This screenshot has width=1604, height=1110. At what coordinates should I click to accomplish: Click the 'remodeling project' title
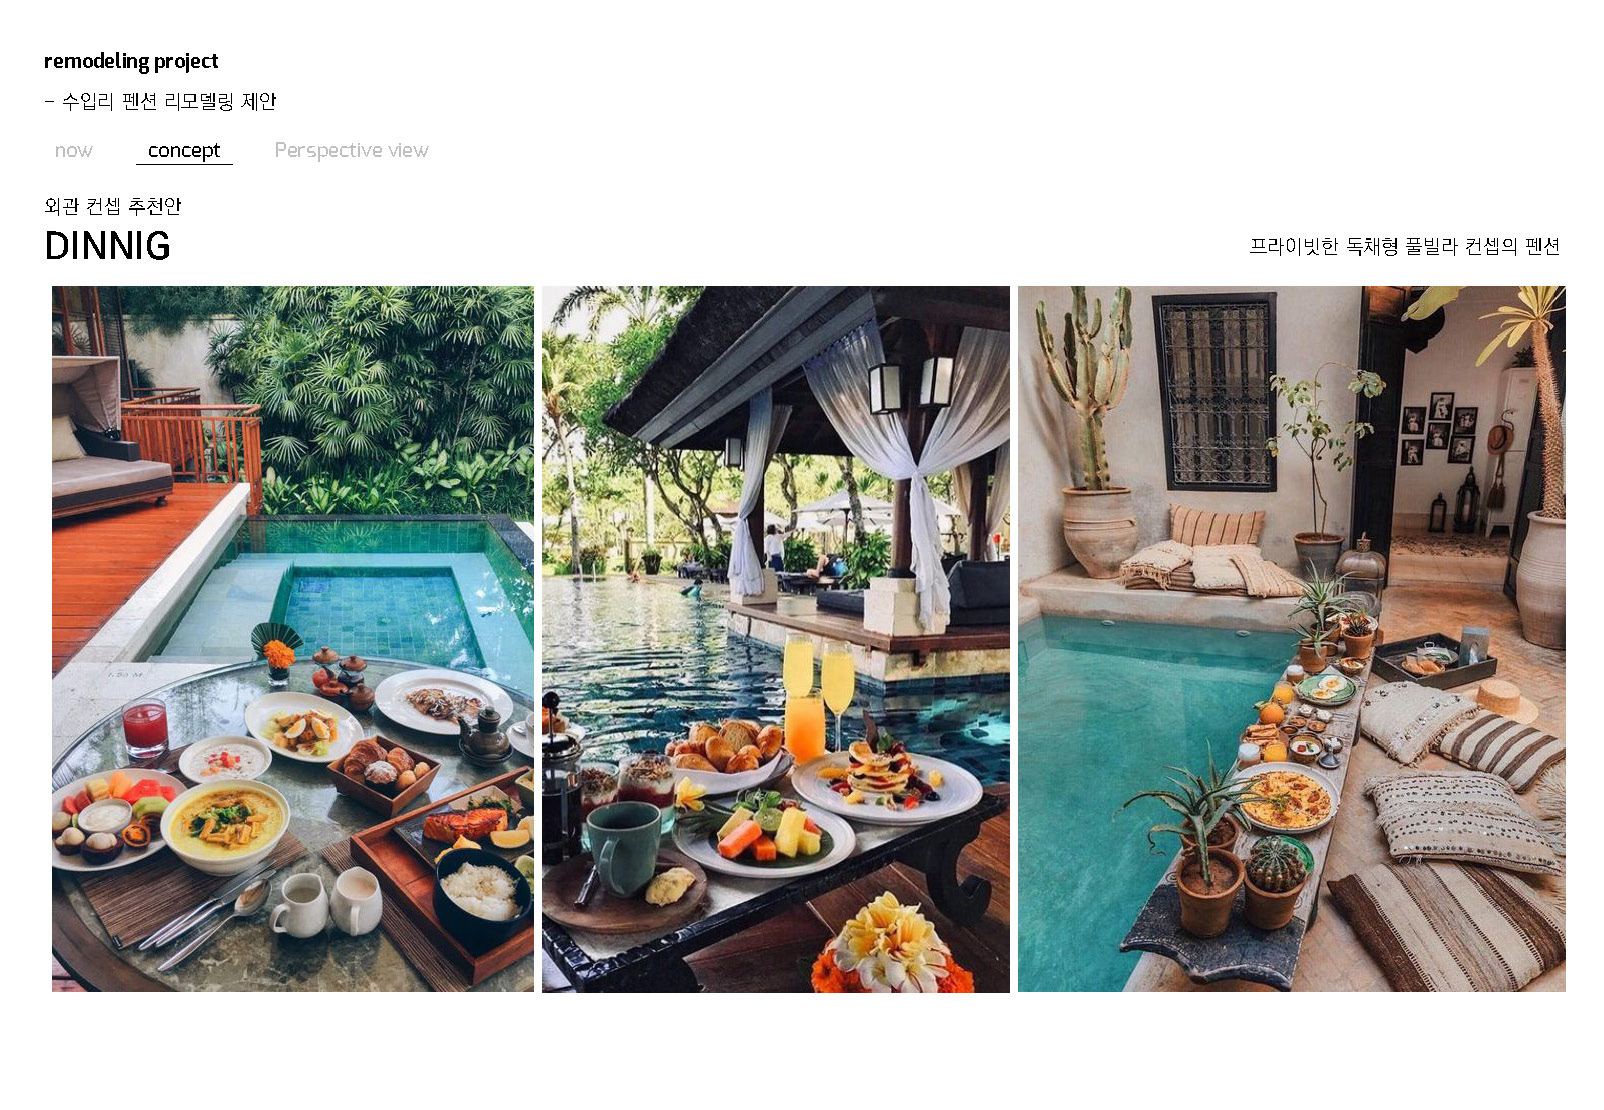(131, 61)
